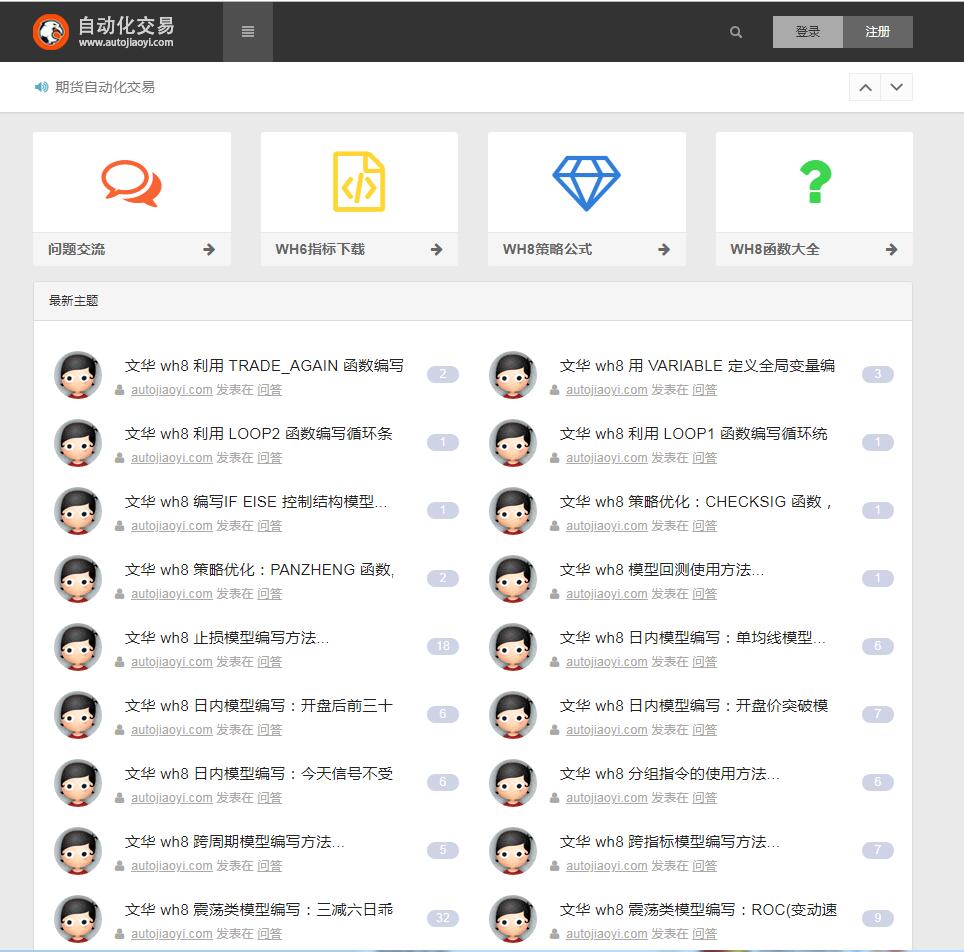
Task: Click avatar next to 跨周期模型 topic
Action: (x=78, y=851)
